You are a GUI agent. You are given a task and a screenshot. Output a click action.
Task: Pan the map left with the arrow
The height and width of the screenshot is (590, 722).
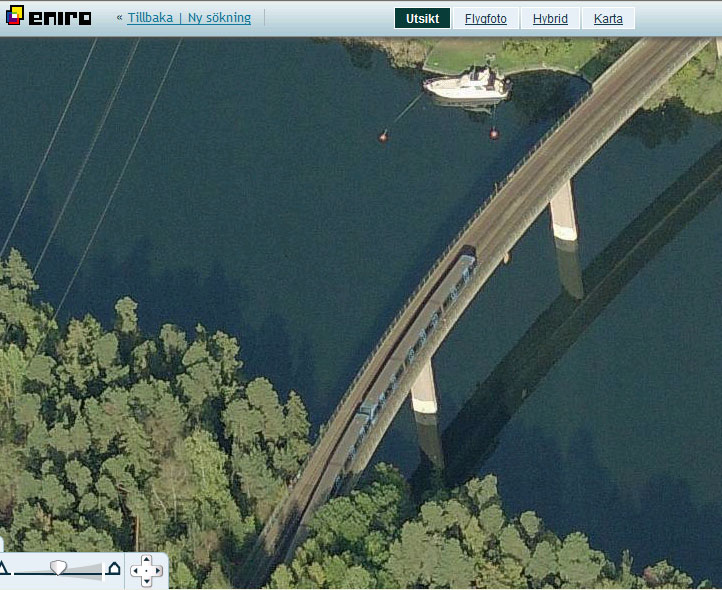click(x=135, y=571)
